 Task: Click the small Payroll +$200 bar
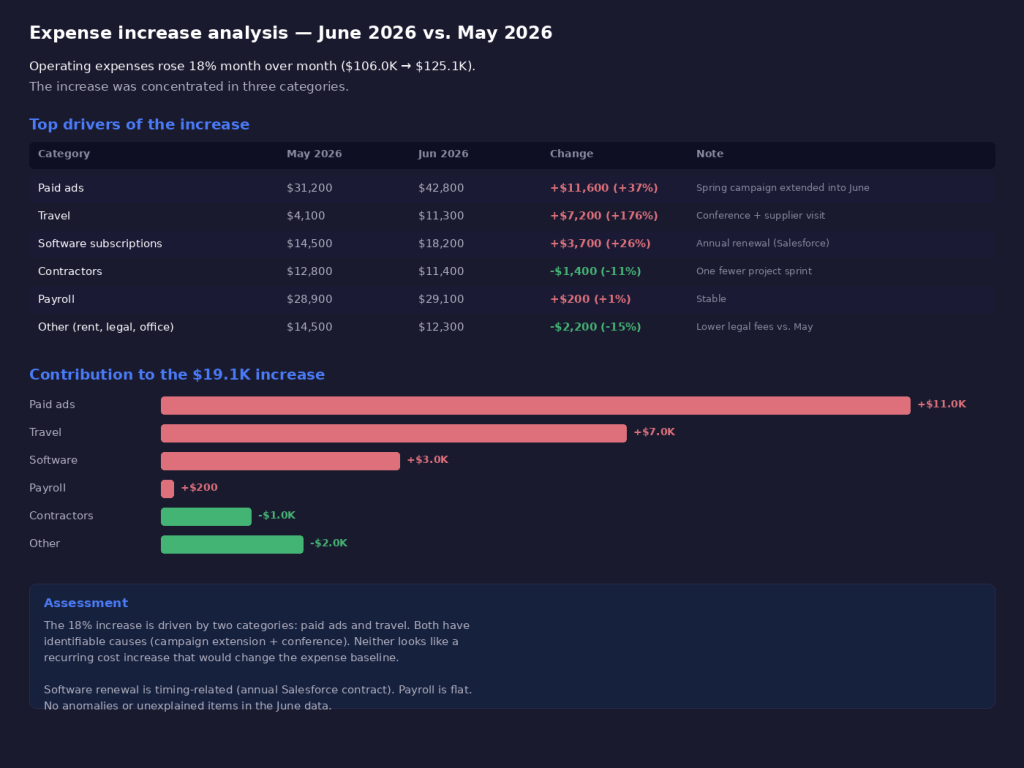(167, 488)
